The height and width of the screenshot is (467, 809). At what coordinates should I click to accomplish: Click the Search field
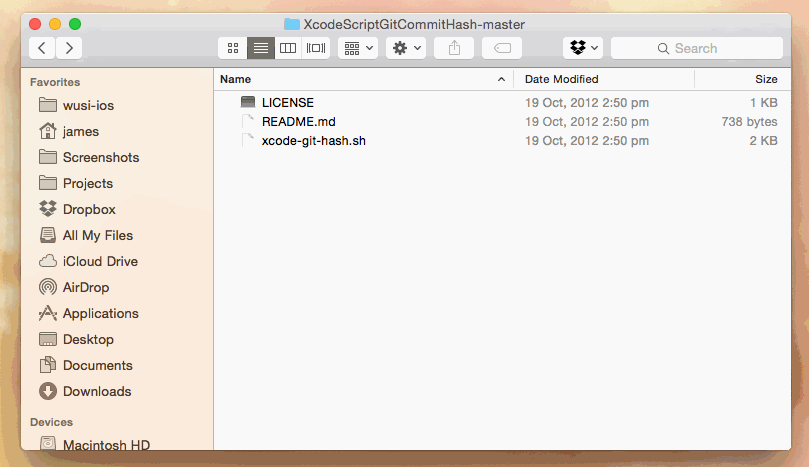point(697,48)
